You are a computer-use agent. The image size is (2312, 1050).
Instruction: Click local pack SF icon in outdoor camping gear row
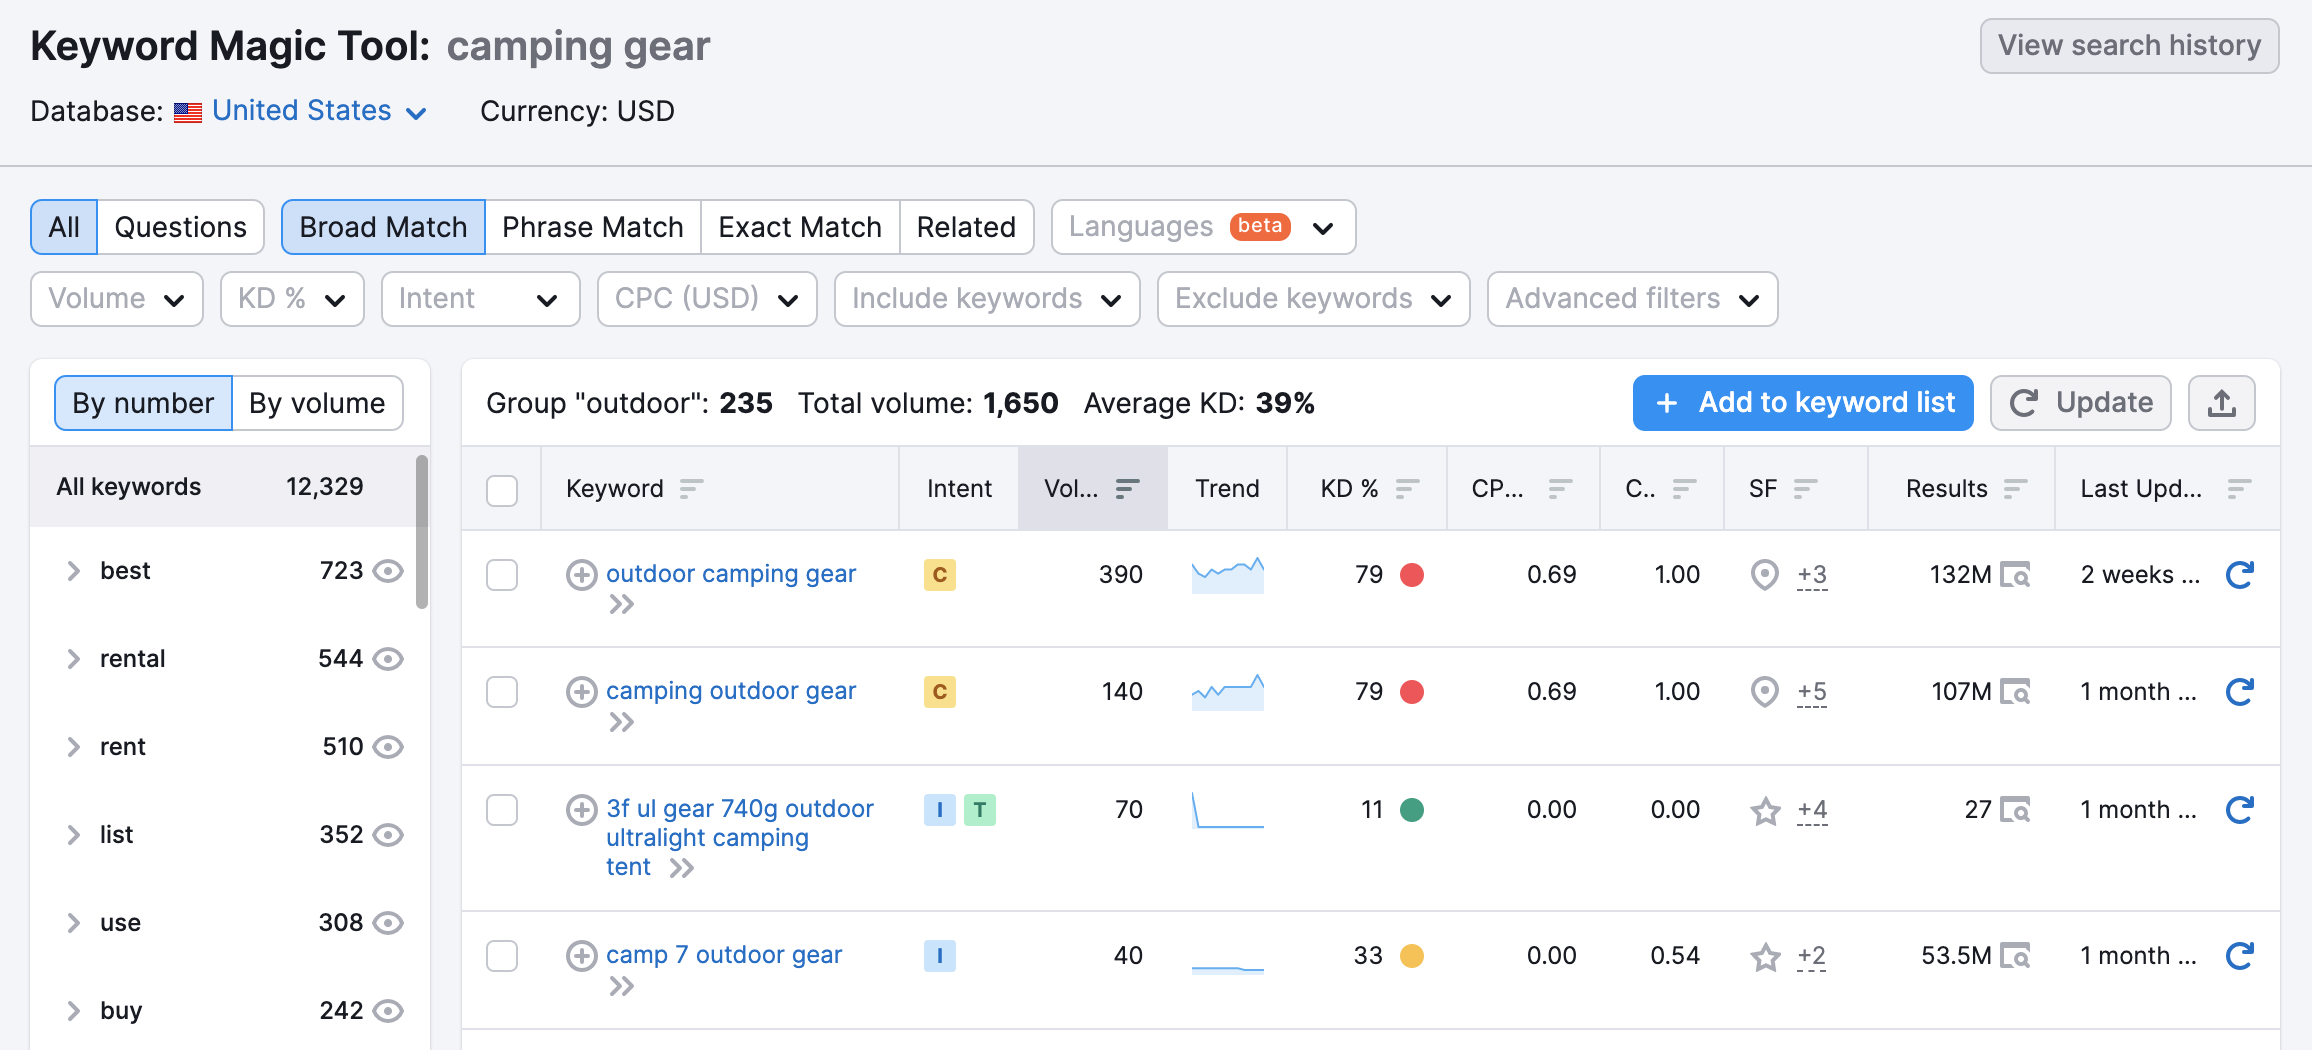click(1765, 575)
